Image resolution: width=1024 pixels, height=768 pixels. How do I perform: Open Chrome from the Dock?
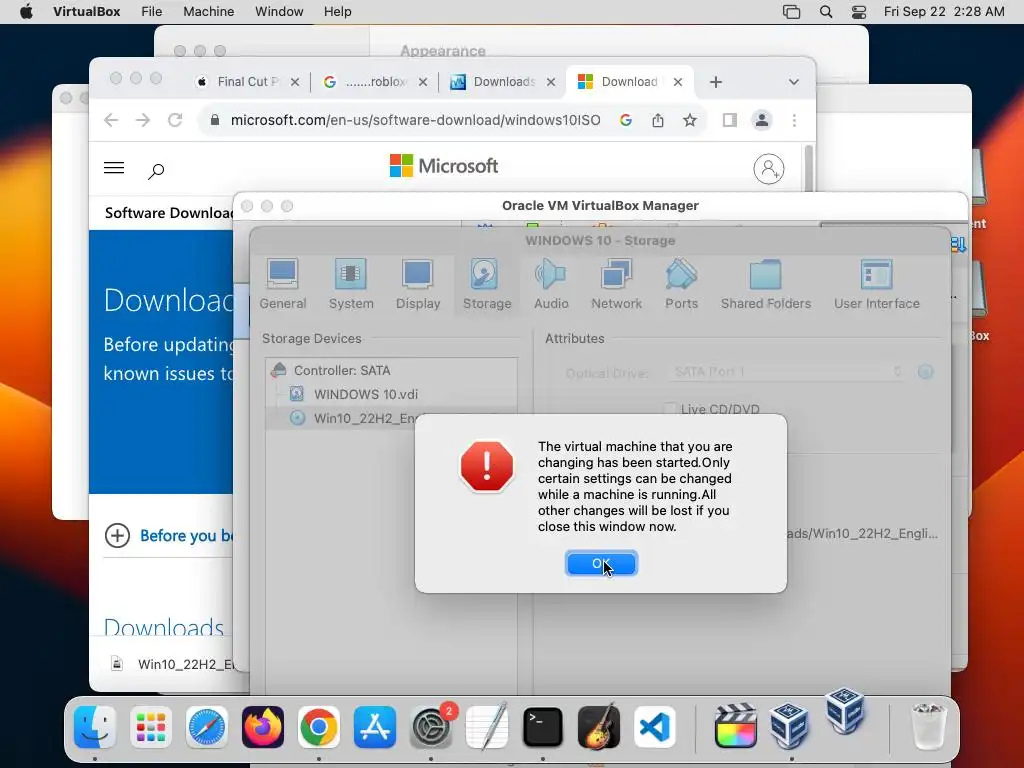click(x=319, y=727)
